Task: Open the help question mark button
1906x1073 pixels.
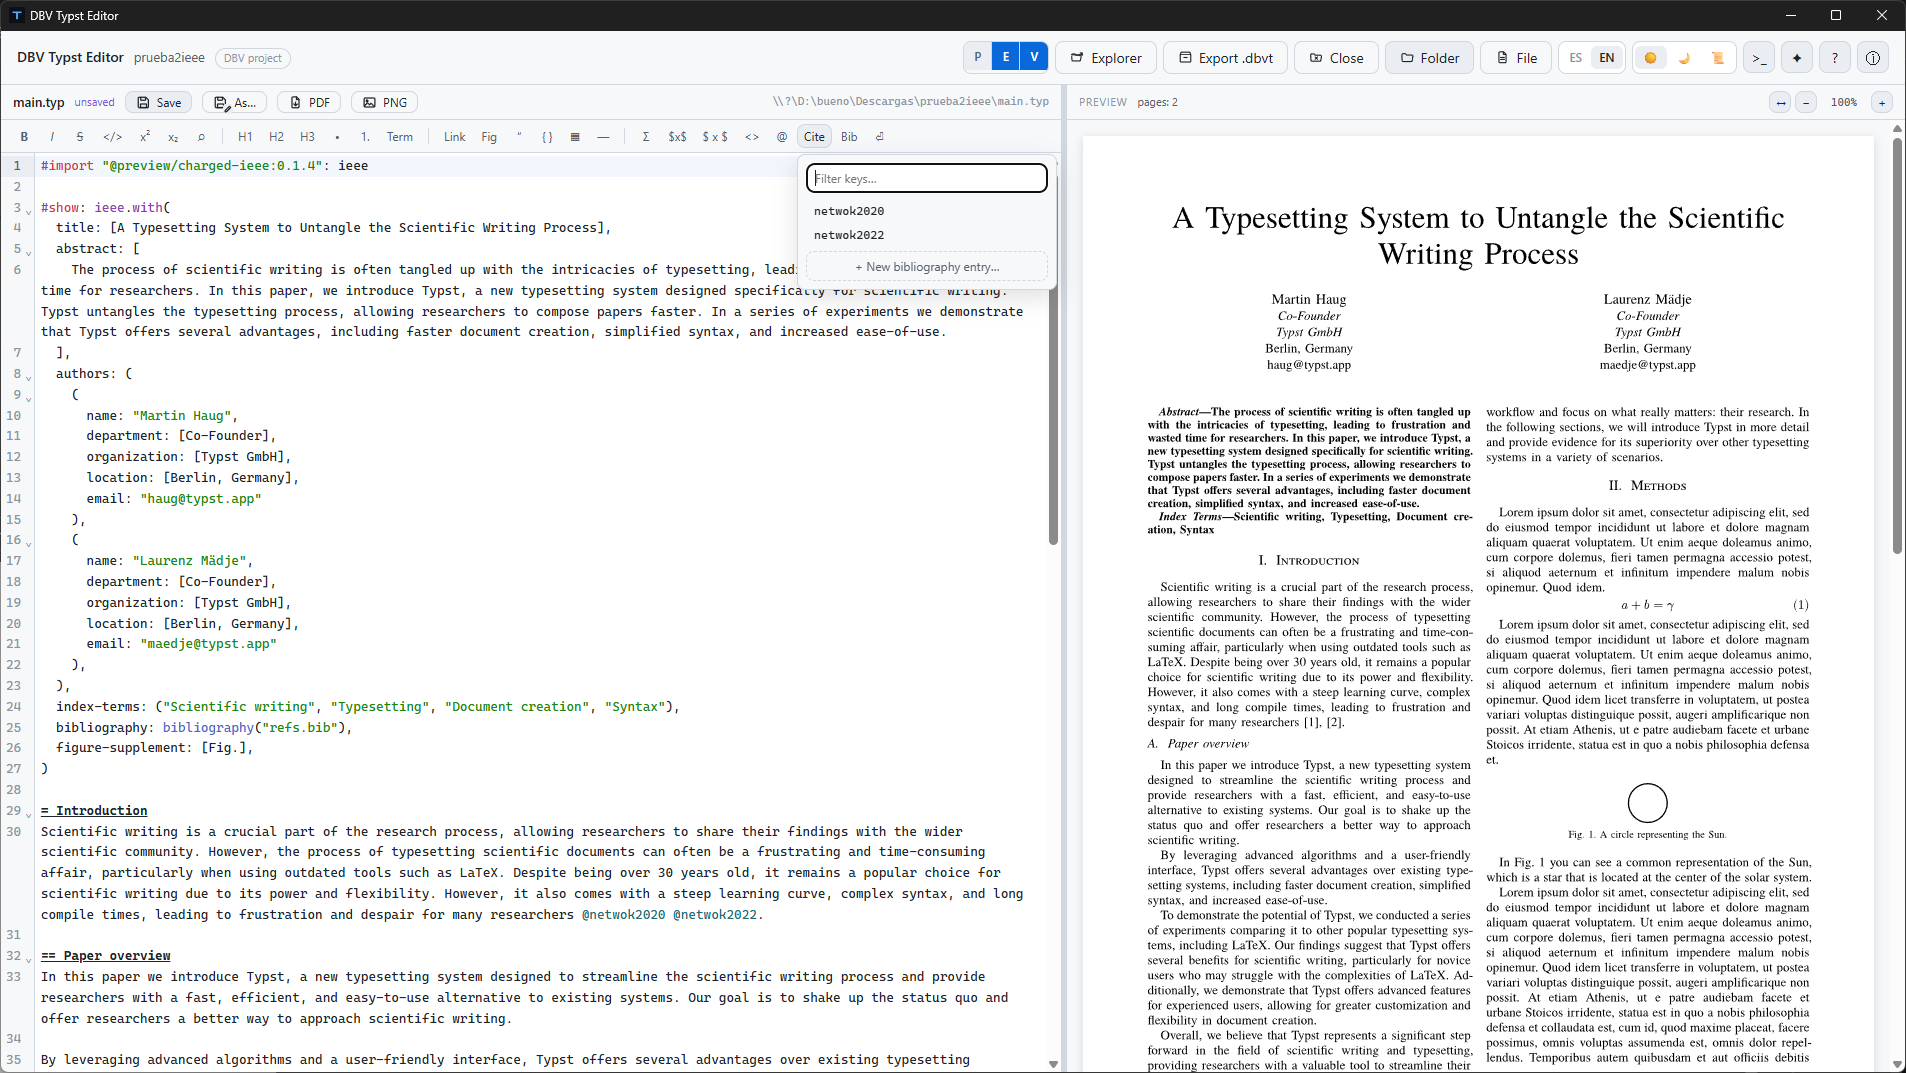Action: tap(1835, 58)
